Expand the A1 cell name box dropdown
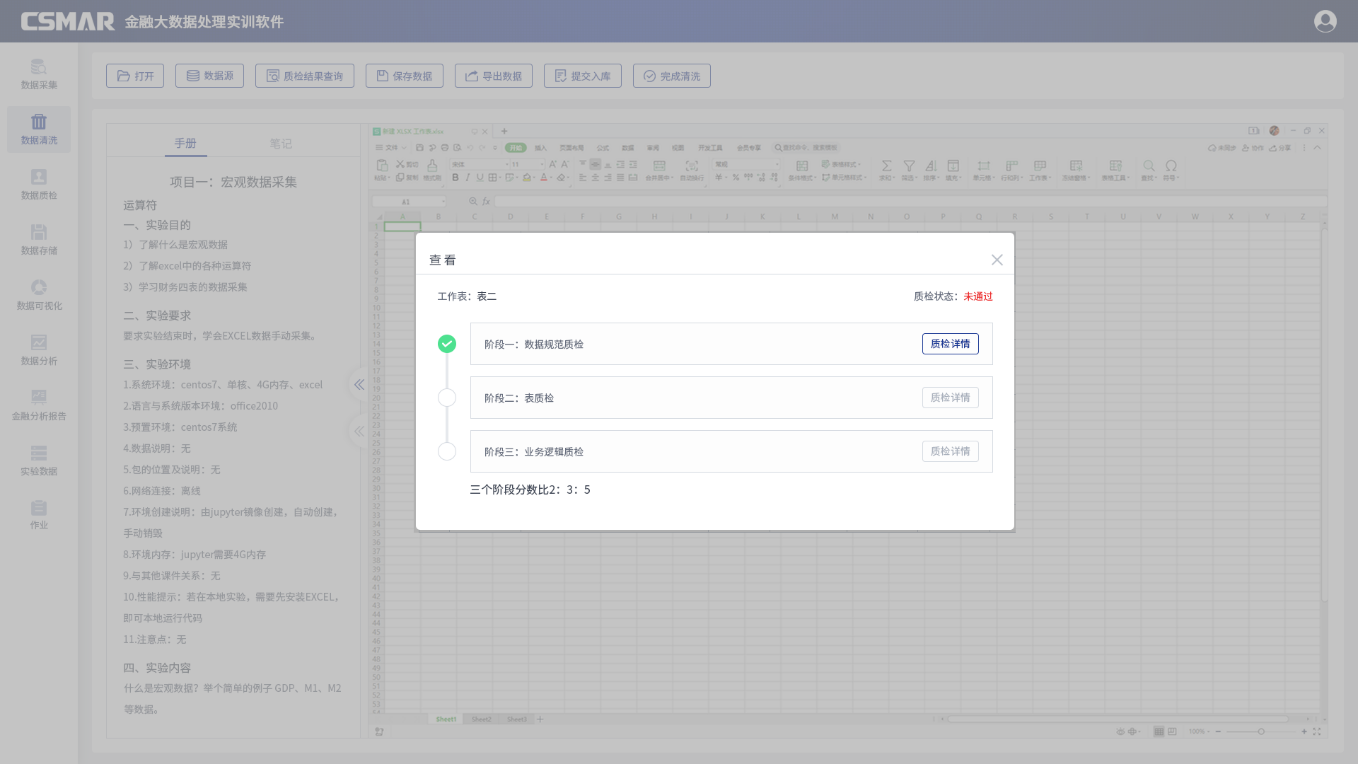 (x=443, y=201)
